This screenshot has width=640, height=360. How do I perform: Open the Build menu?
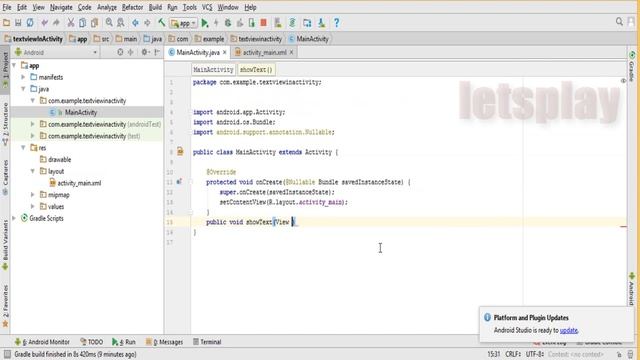tap(155, 7)
